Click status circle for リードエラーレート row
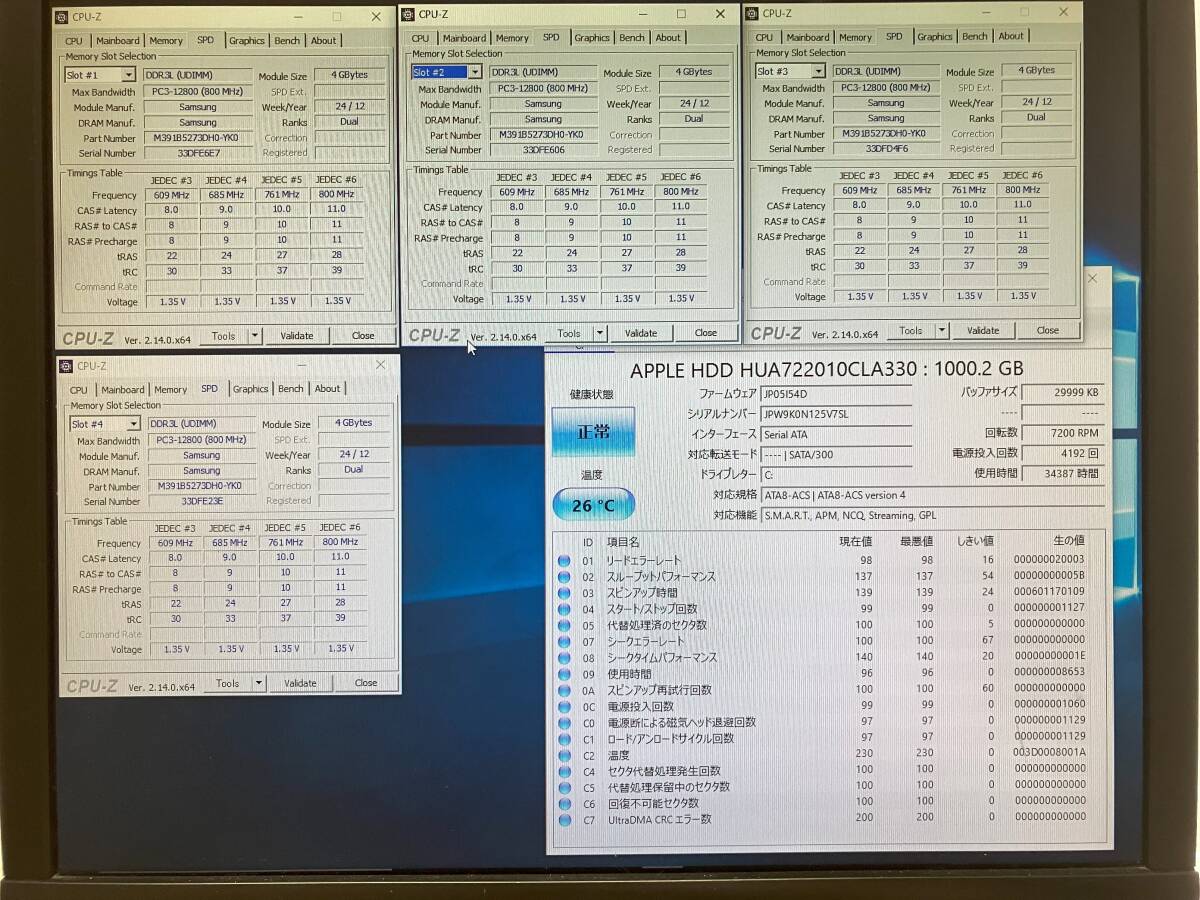This screenshot has width=1200, height=900. [565, 560]
